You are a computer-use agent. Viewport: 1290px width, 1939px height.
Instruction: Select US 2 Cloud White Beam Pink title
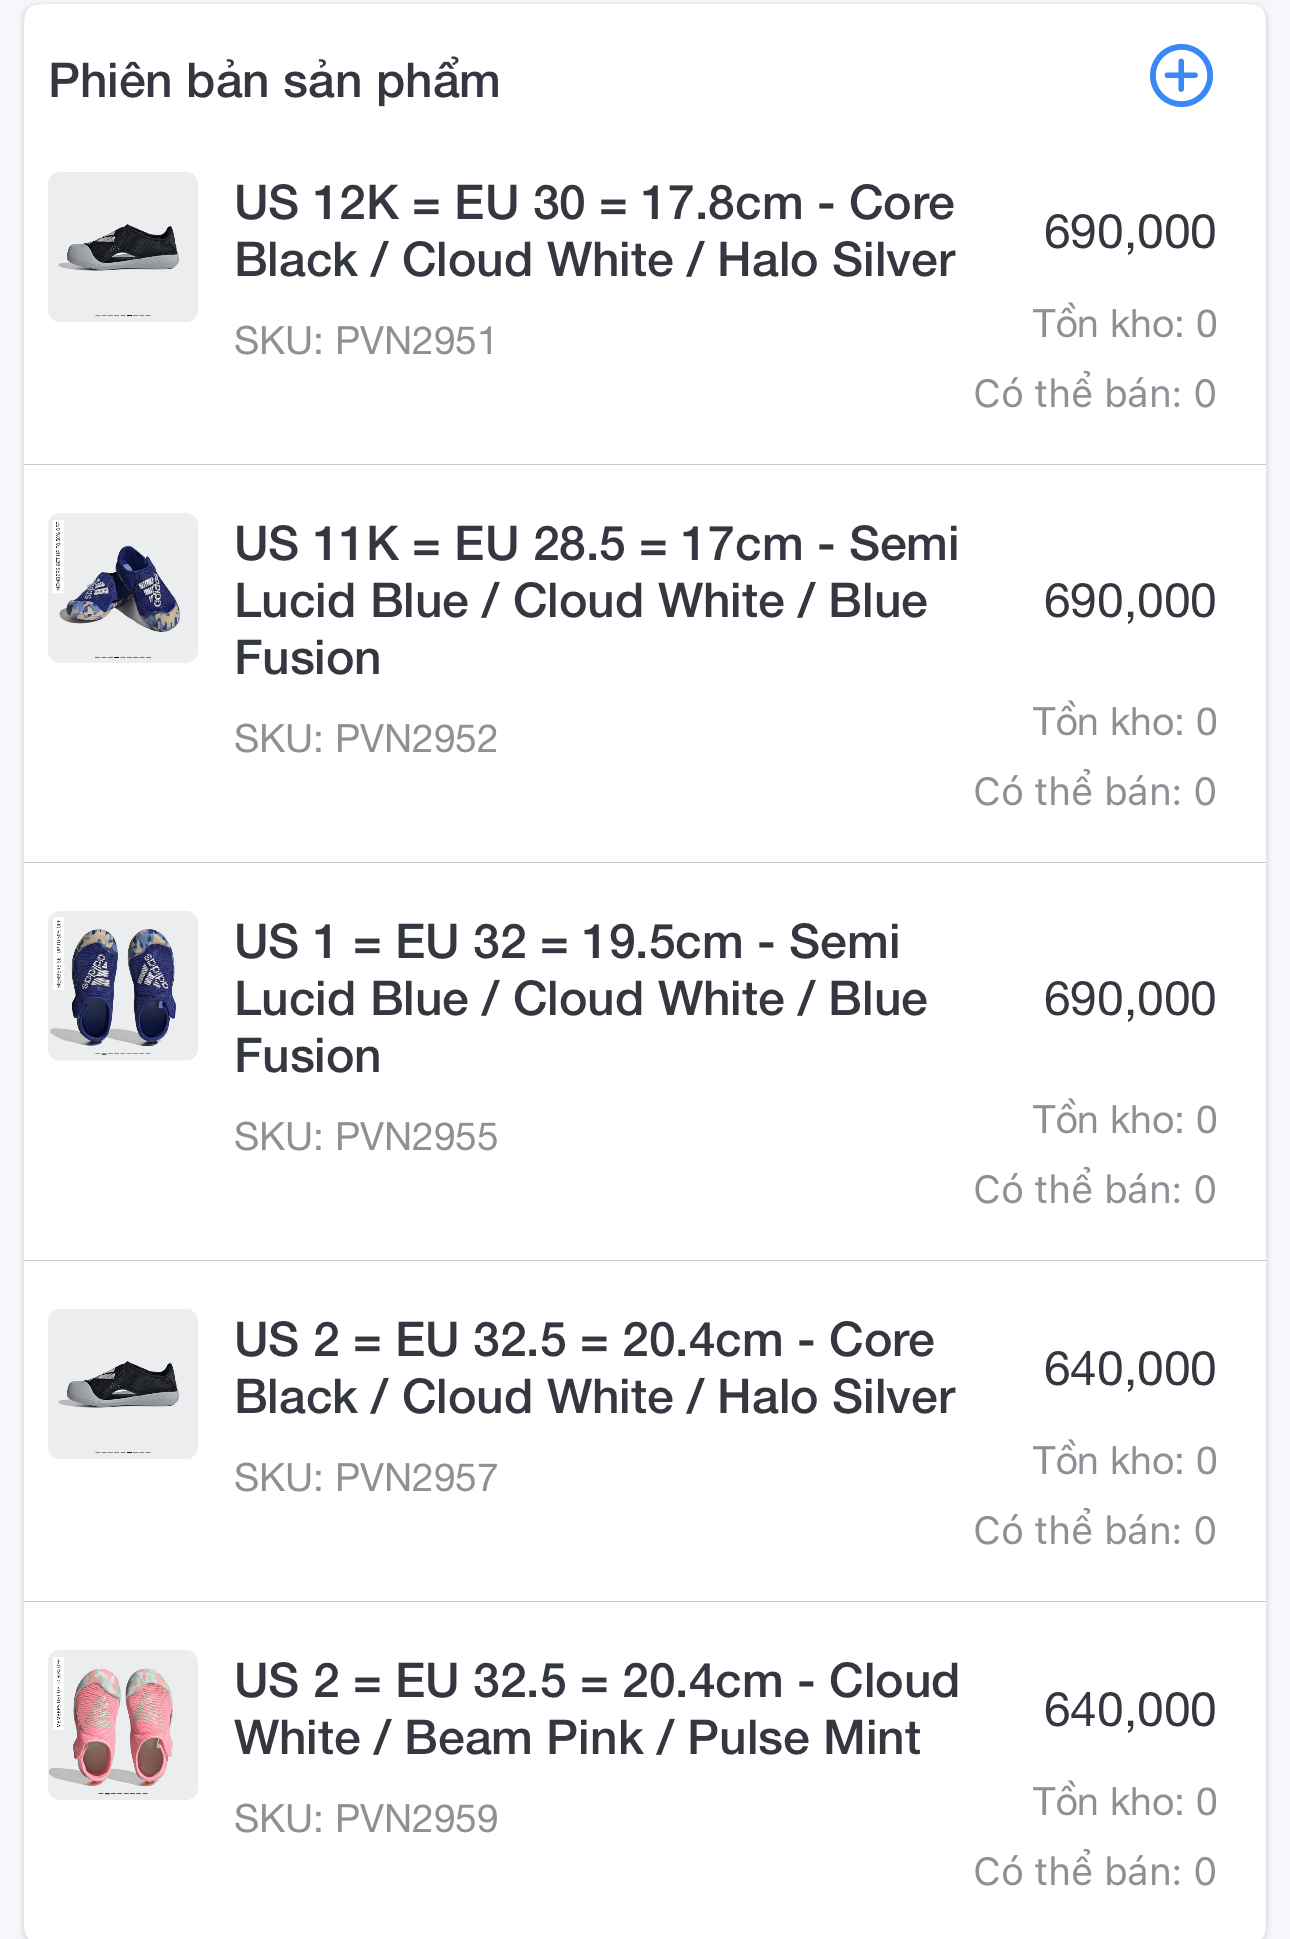(596, 1709)
